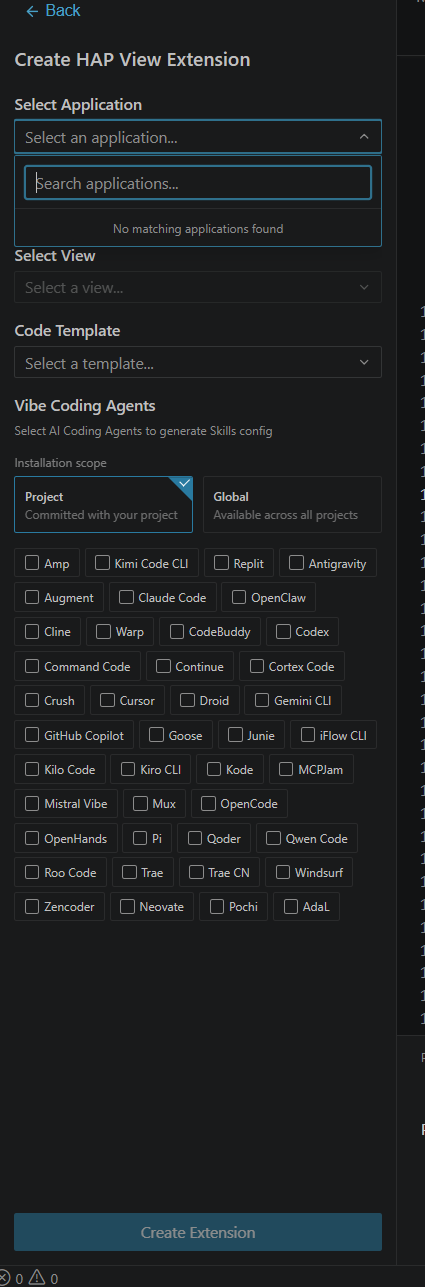This screenshot has height=1287, width=425.
Task: Choose the Project installation scope
Action: [103, 505]
